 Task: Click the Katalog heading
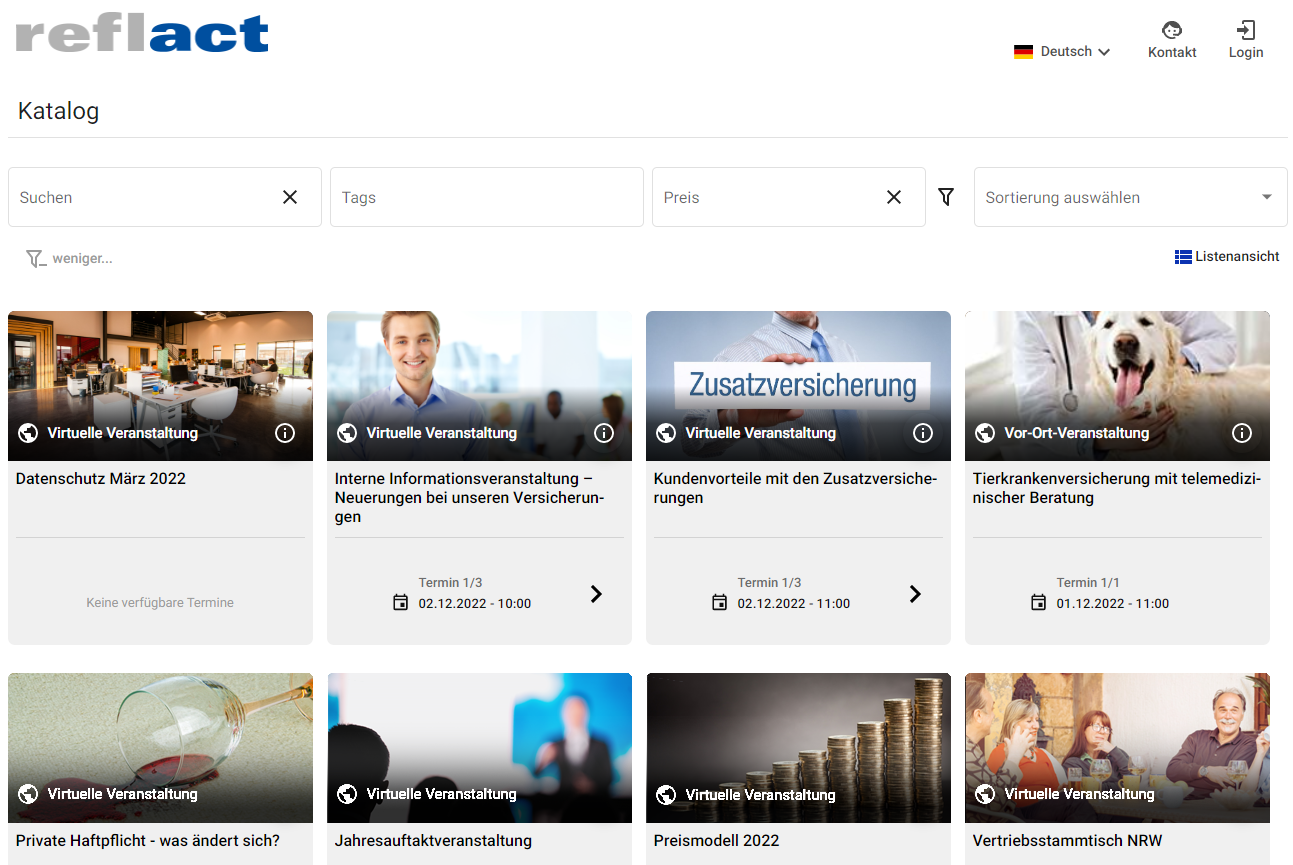pyautogui.click(x=58, y=111)
